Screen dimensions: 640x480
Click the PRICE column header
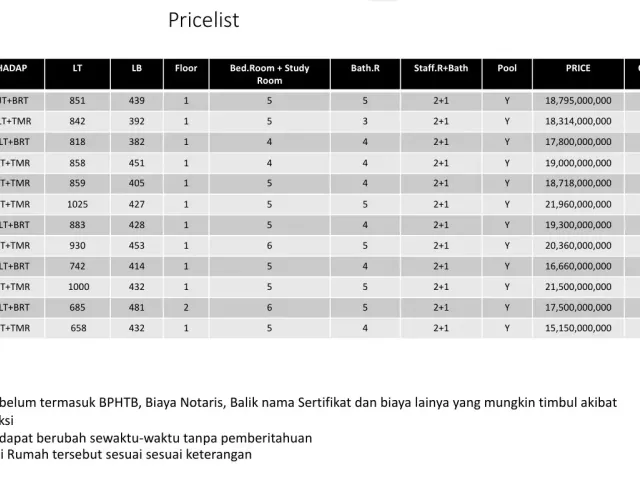578,68
